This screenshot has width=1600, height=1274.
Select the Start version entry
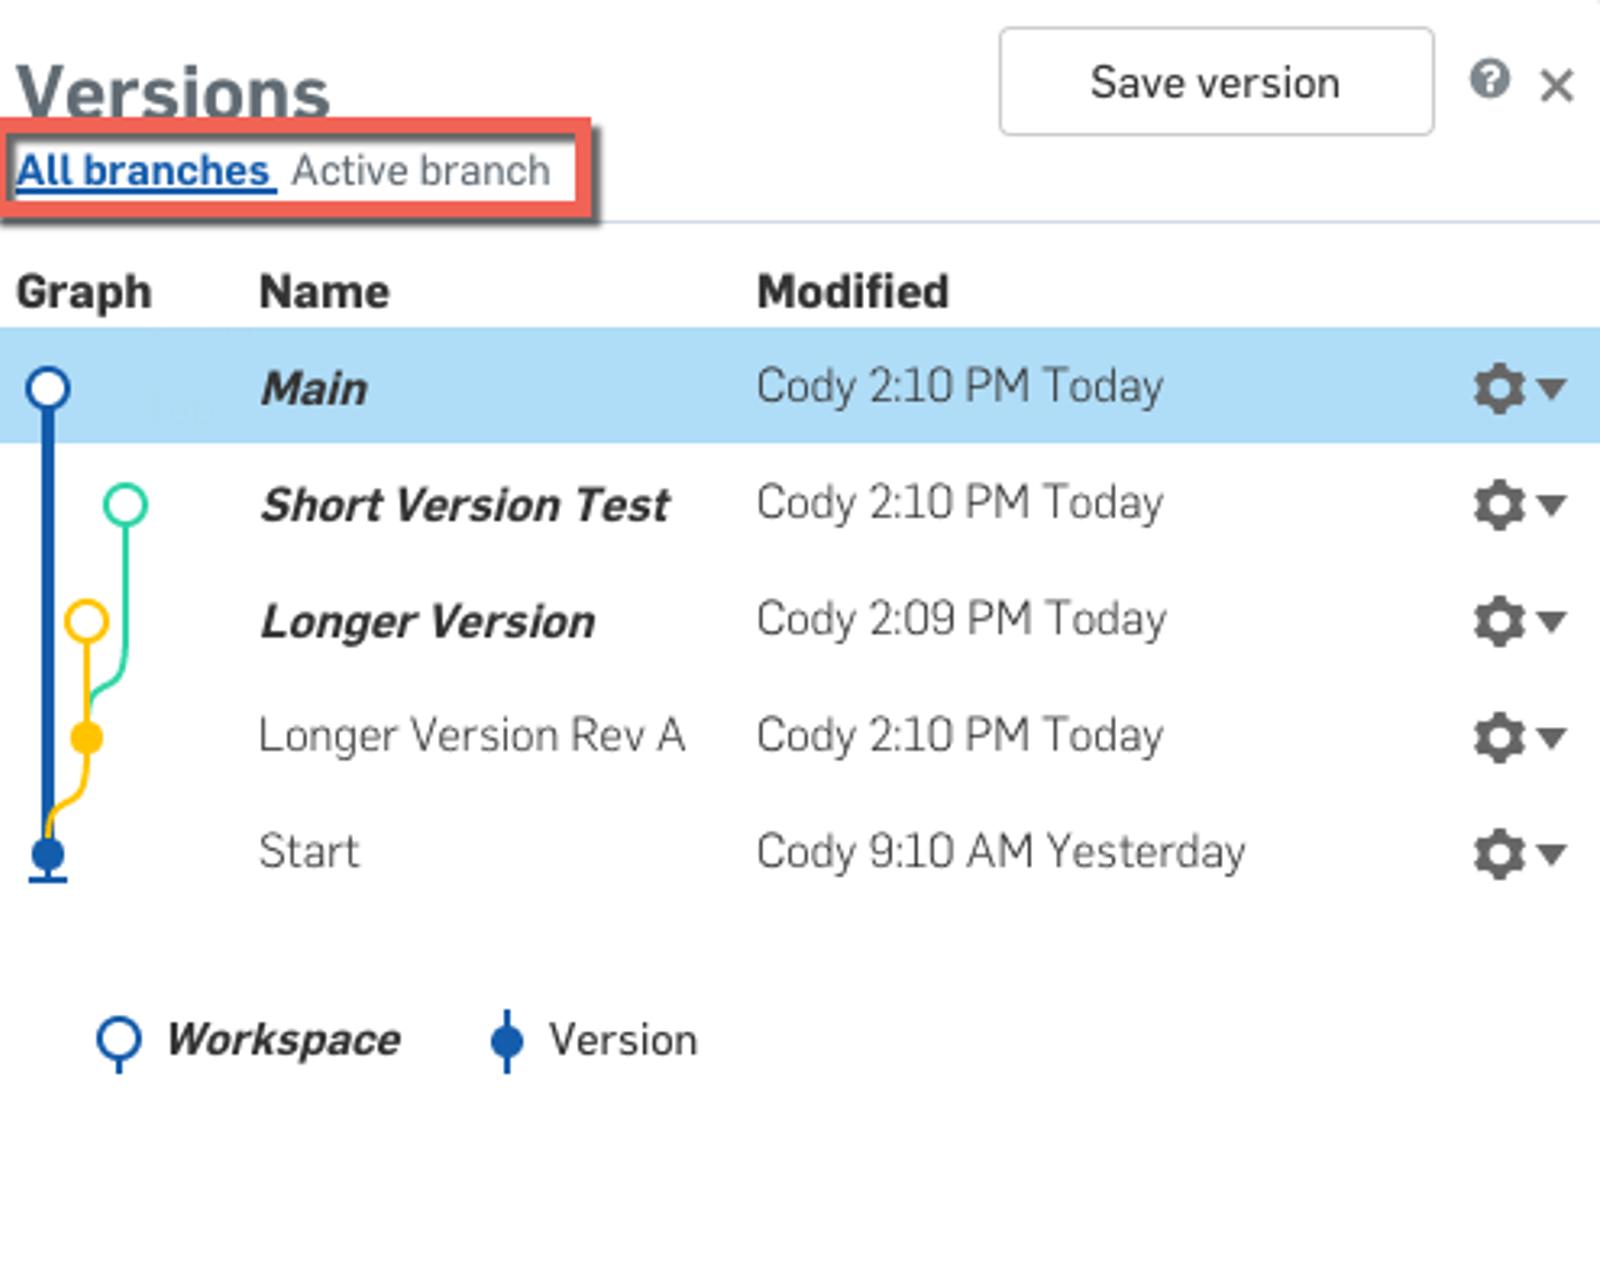coord(308,852)
